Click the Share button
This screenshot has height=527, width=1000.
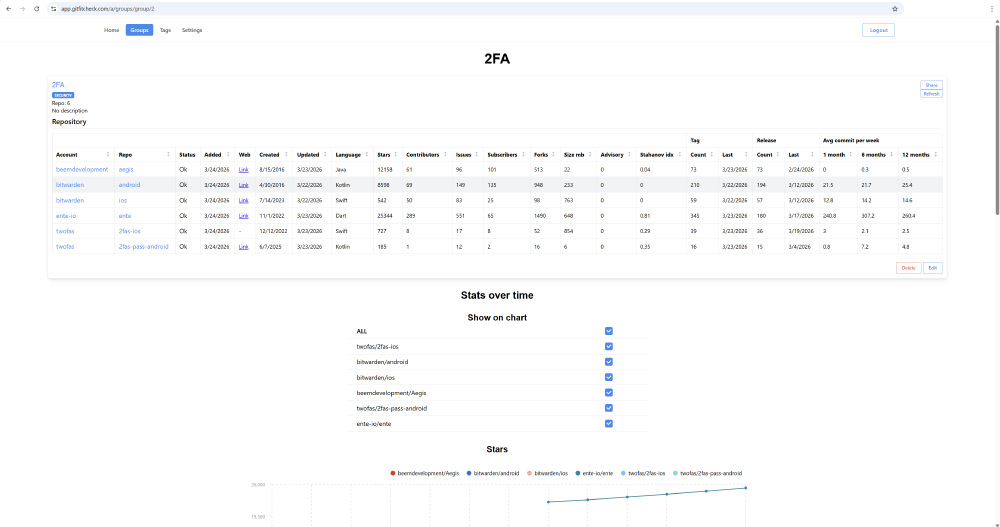point(931,85)
